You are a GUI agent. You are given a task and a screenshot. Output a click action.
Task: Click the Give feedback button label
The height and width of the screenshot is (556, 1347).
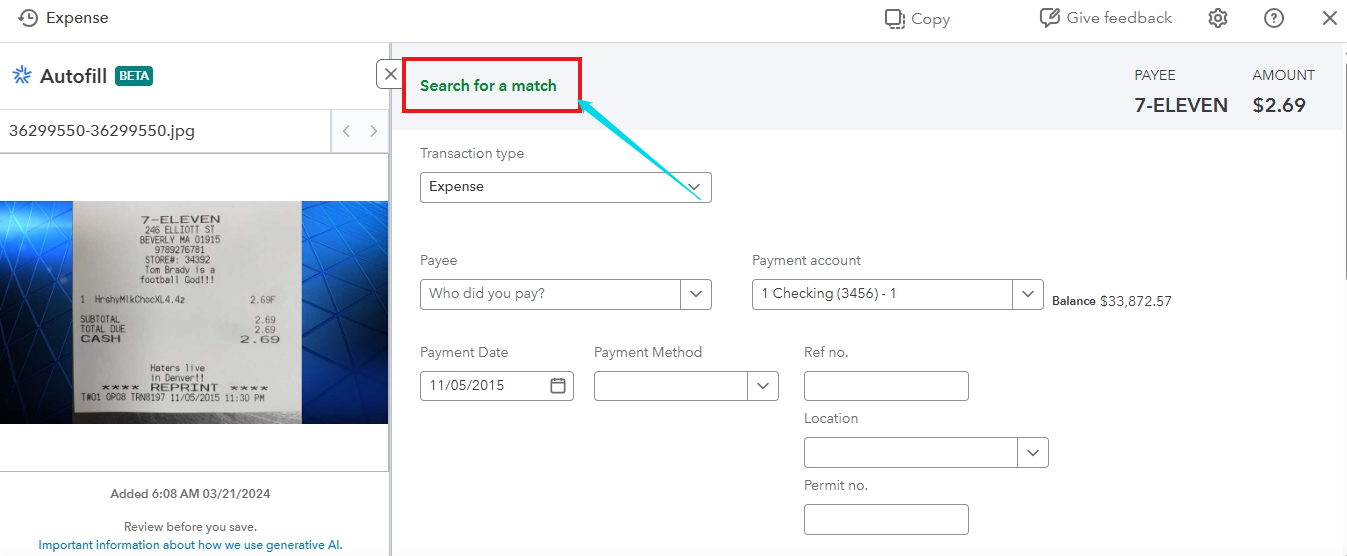pos(1119,18)
